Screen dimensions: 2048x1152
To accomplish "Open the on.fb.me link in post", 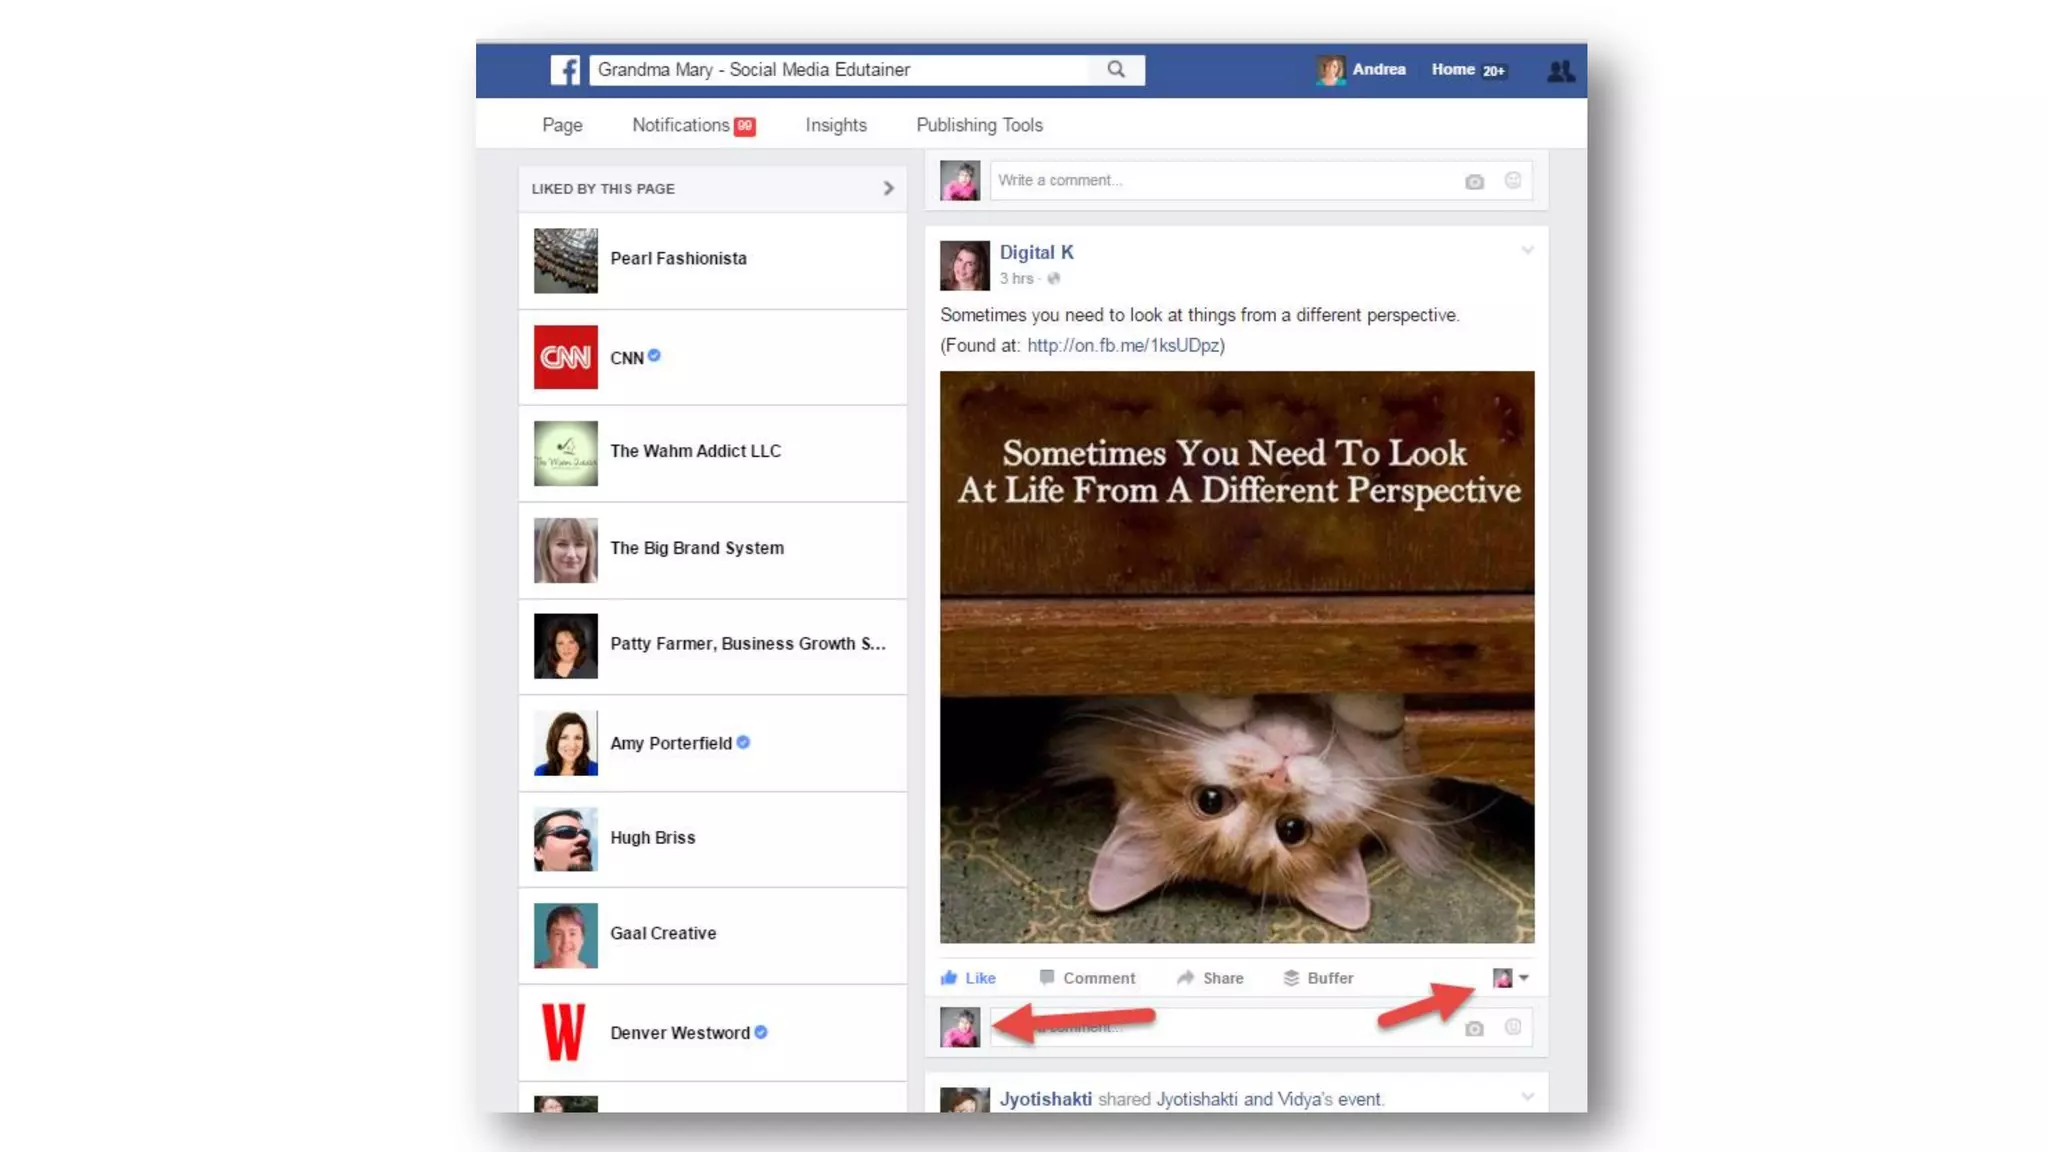I will pos(1123,345).
